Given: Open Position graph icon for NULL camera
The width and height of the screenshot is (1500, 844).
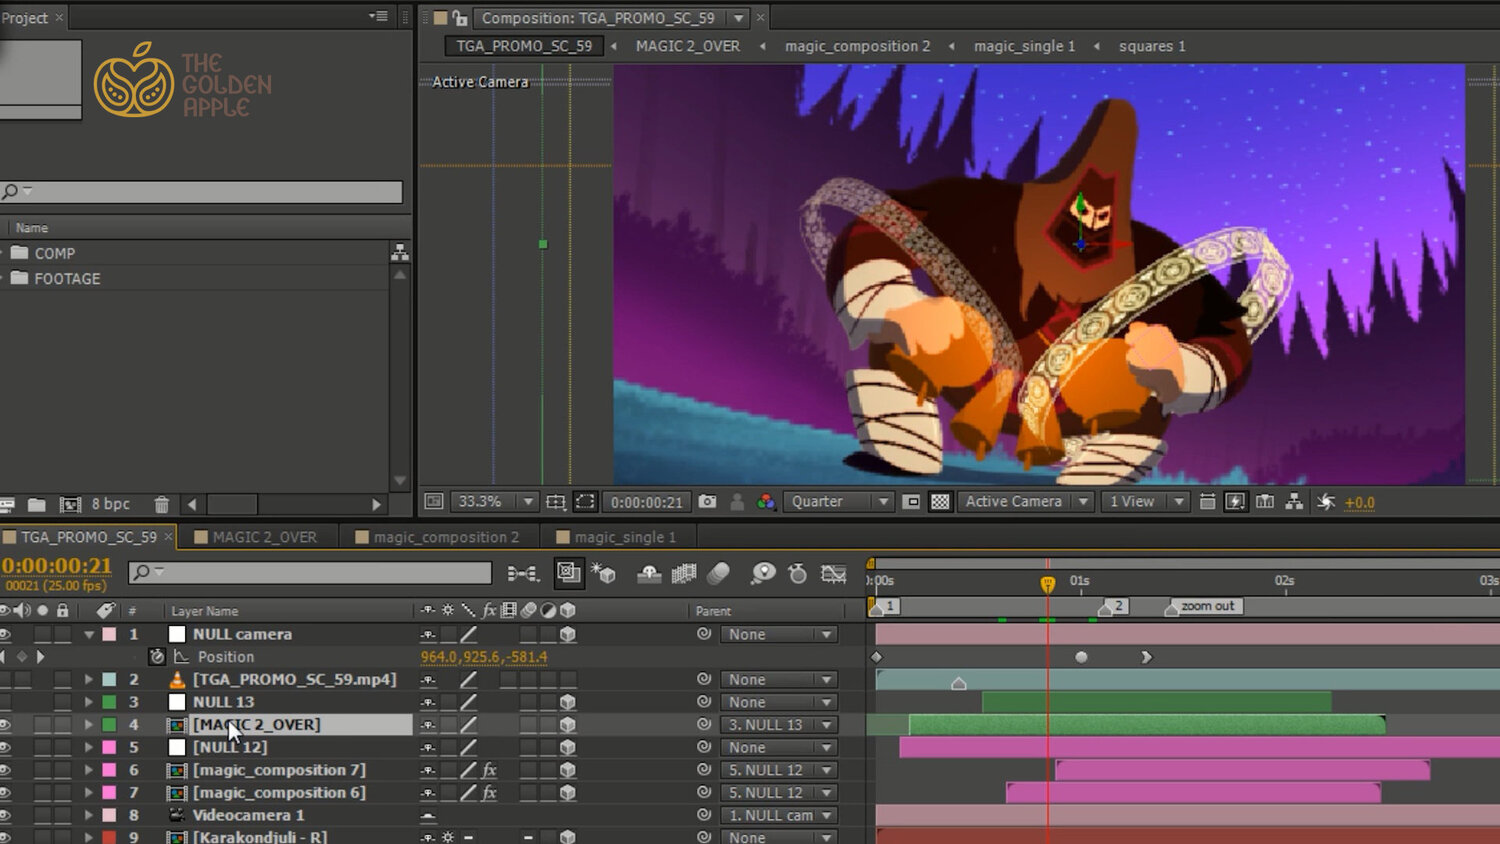Looking at the screenshot, I should 181,657.
